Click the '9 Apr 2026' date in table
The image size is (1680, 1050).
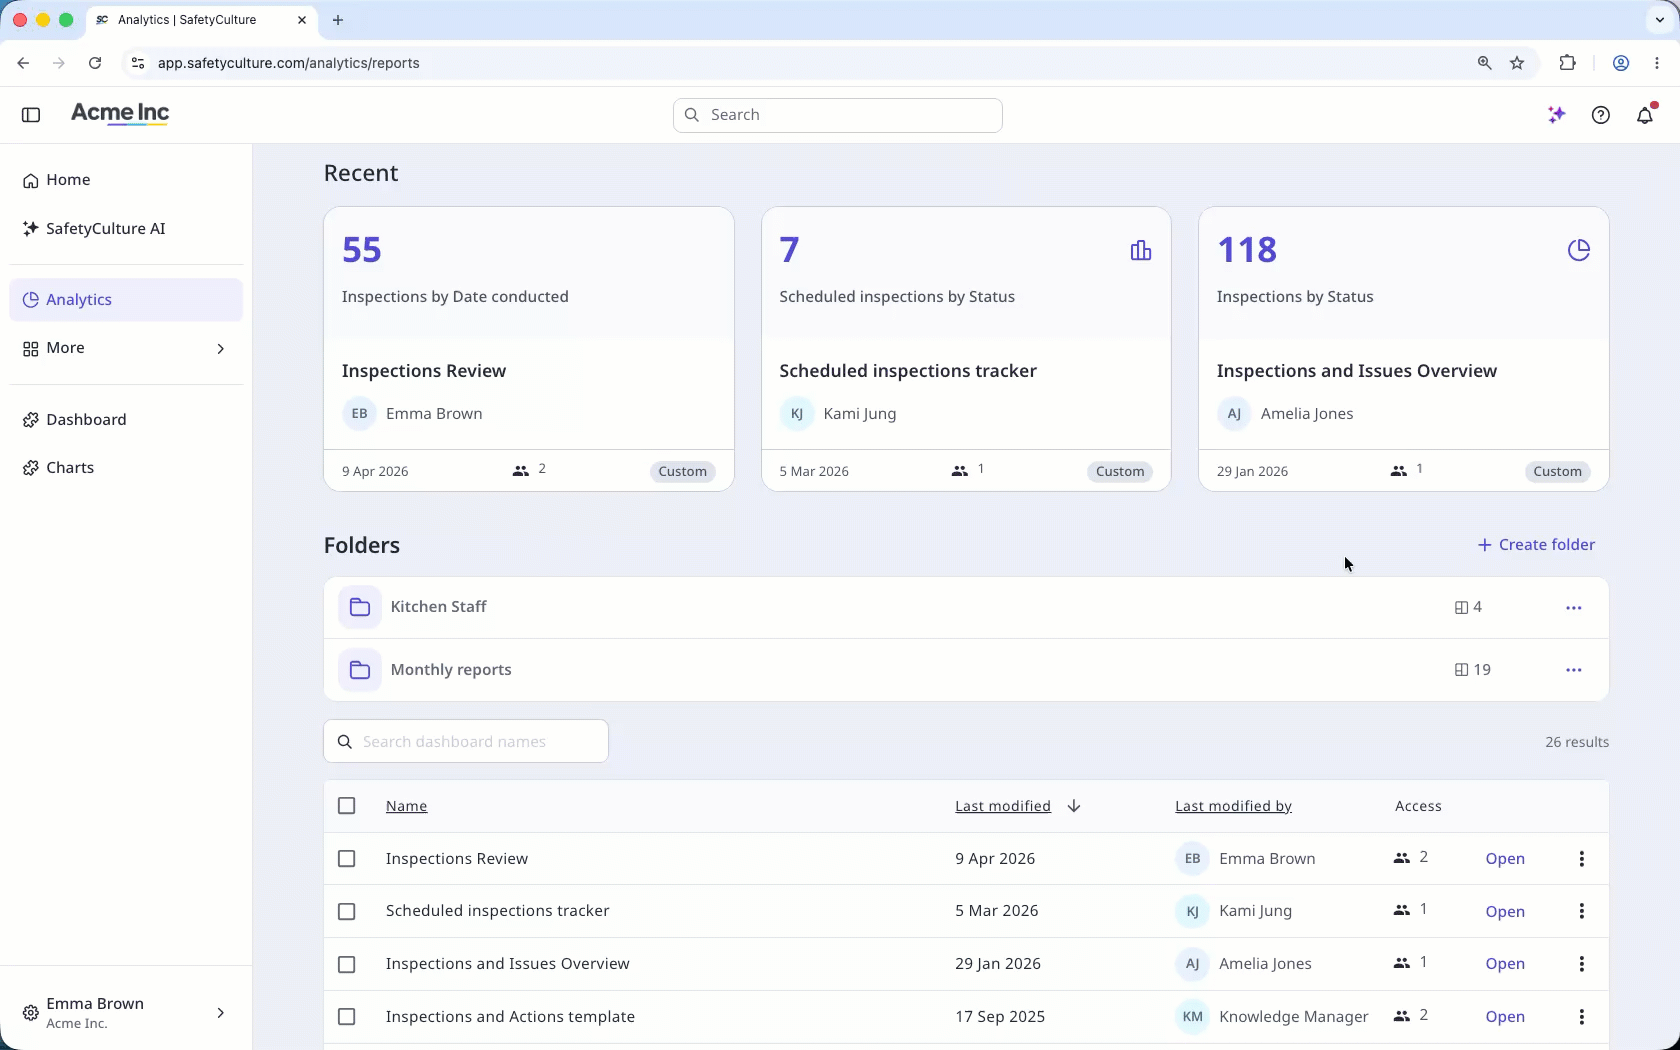point(995,859)
